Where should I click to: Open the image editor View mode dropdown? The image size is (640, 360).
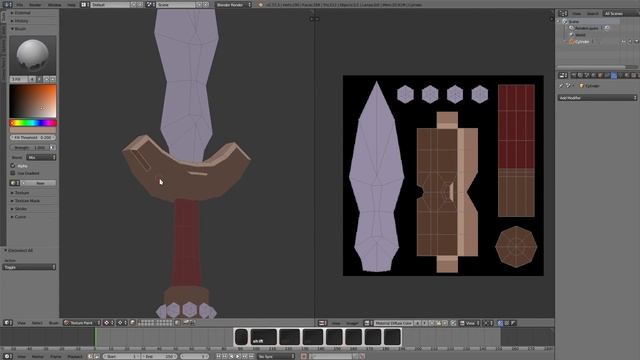pyautogui.click(x=470, y=323)
